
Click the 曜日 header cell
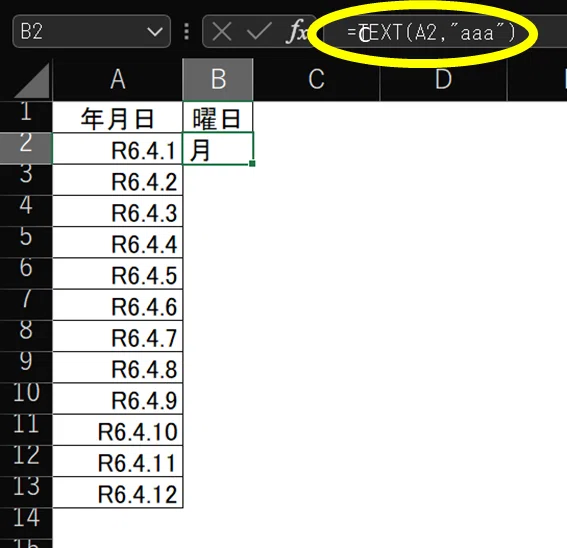point(218,117)
